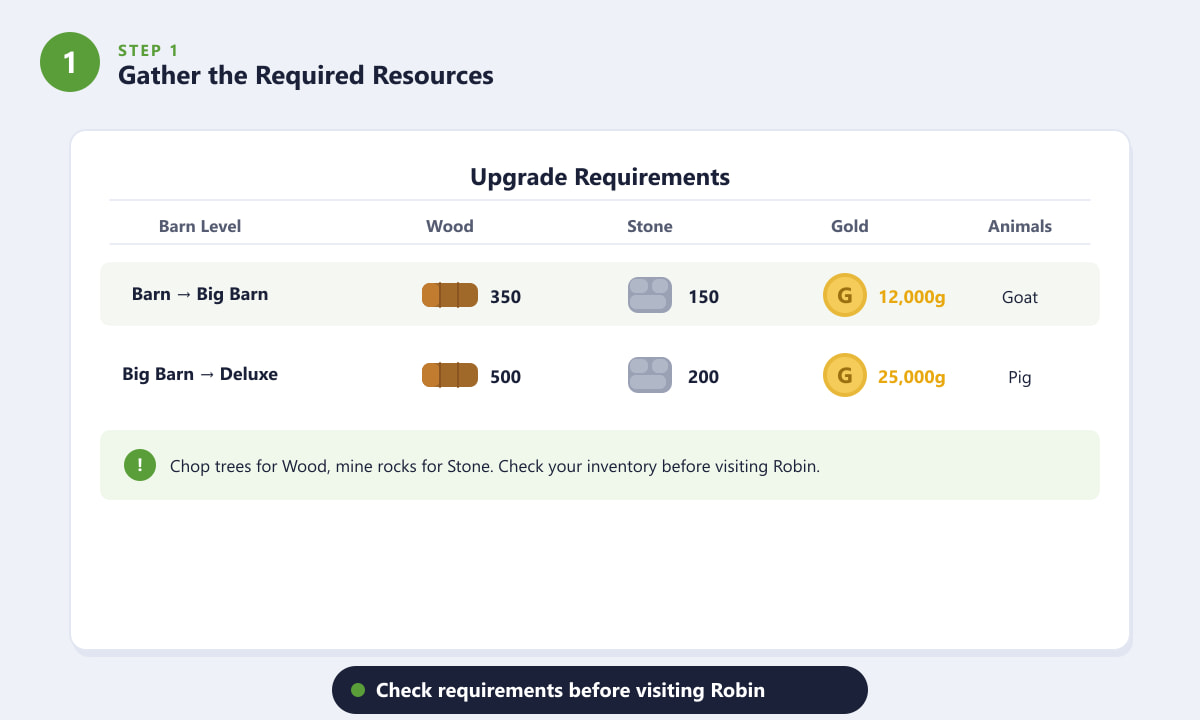Image resolution: width=1200 pixels, height=720 pixels.
Task: Click the Barn Level column header
Action: click(x=200, y=226)
